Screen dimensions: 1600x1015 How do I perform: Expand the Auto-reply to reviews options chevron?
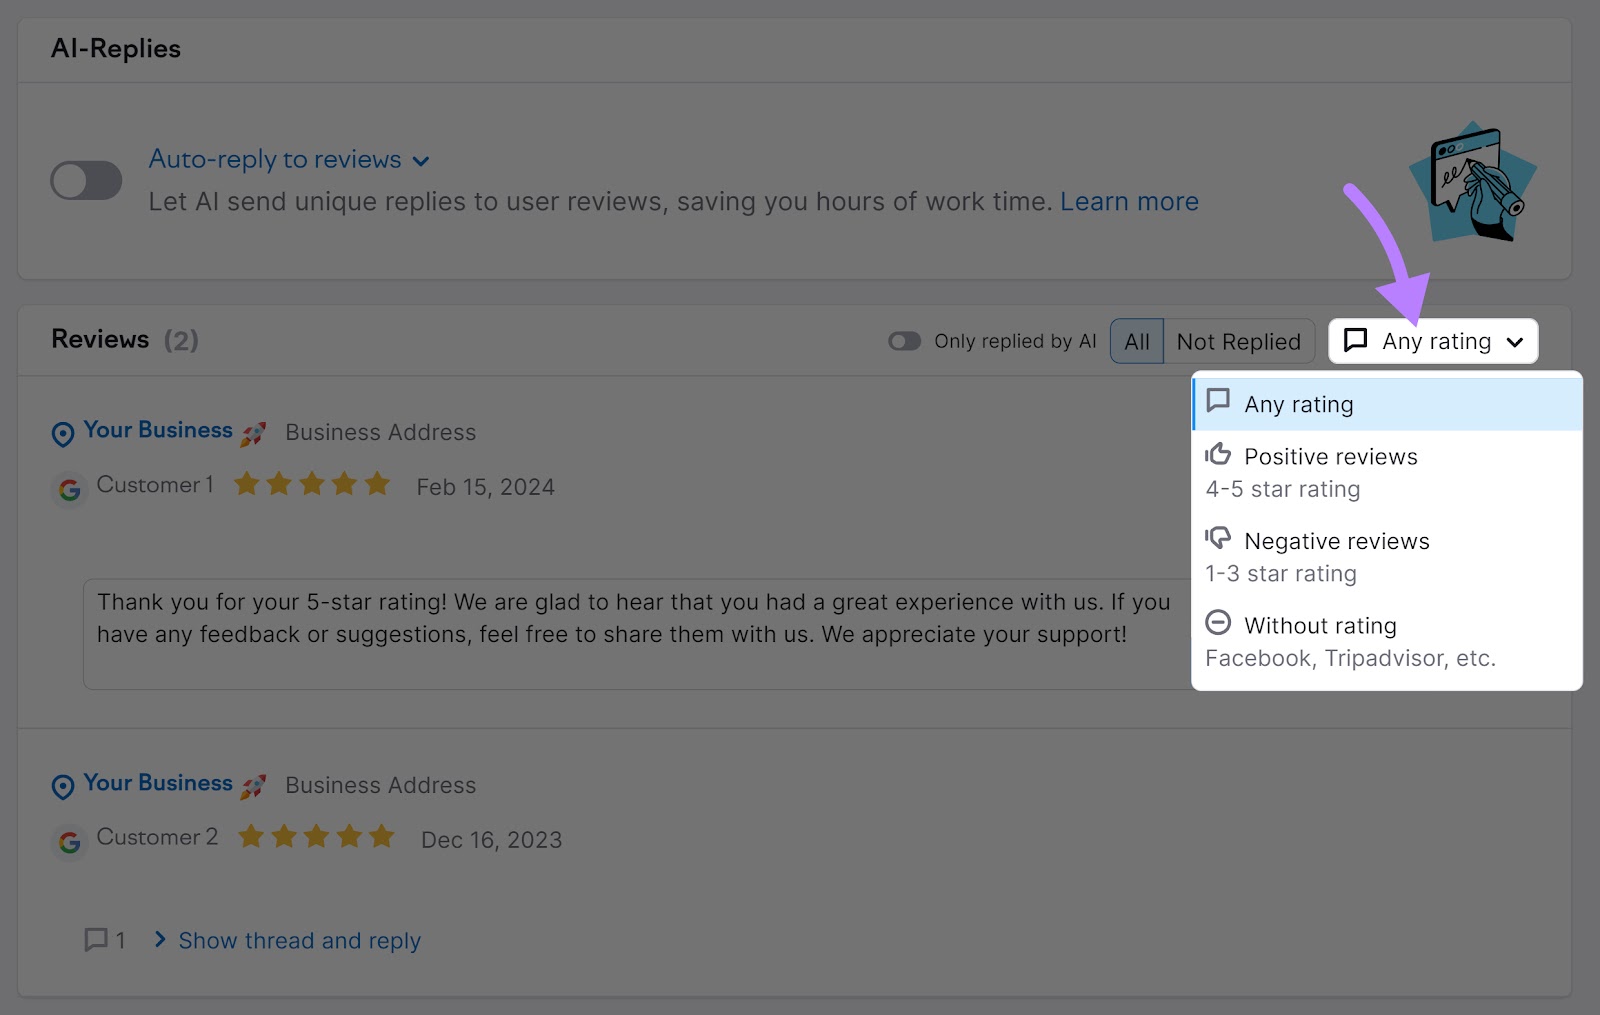[422, 160]
